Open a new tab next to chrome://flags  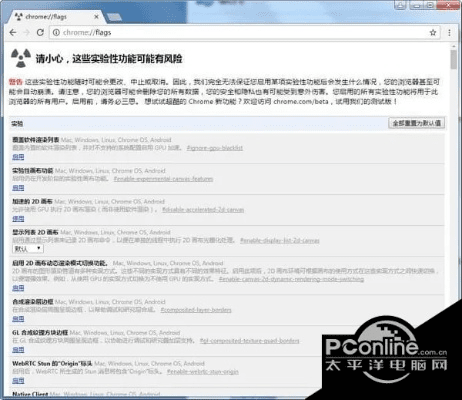pos(114,17)
